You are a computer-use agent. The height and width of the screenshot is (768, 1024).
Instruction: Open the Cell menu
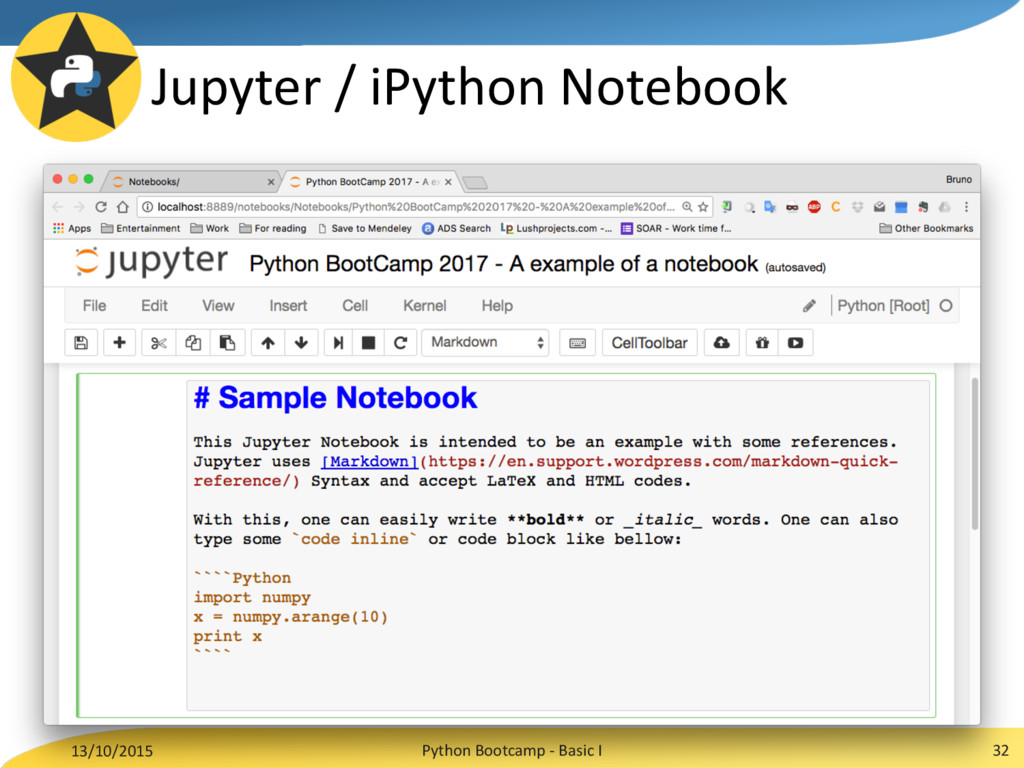coord(355,306)
